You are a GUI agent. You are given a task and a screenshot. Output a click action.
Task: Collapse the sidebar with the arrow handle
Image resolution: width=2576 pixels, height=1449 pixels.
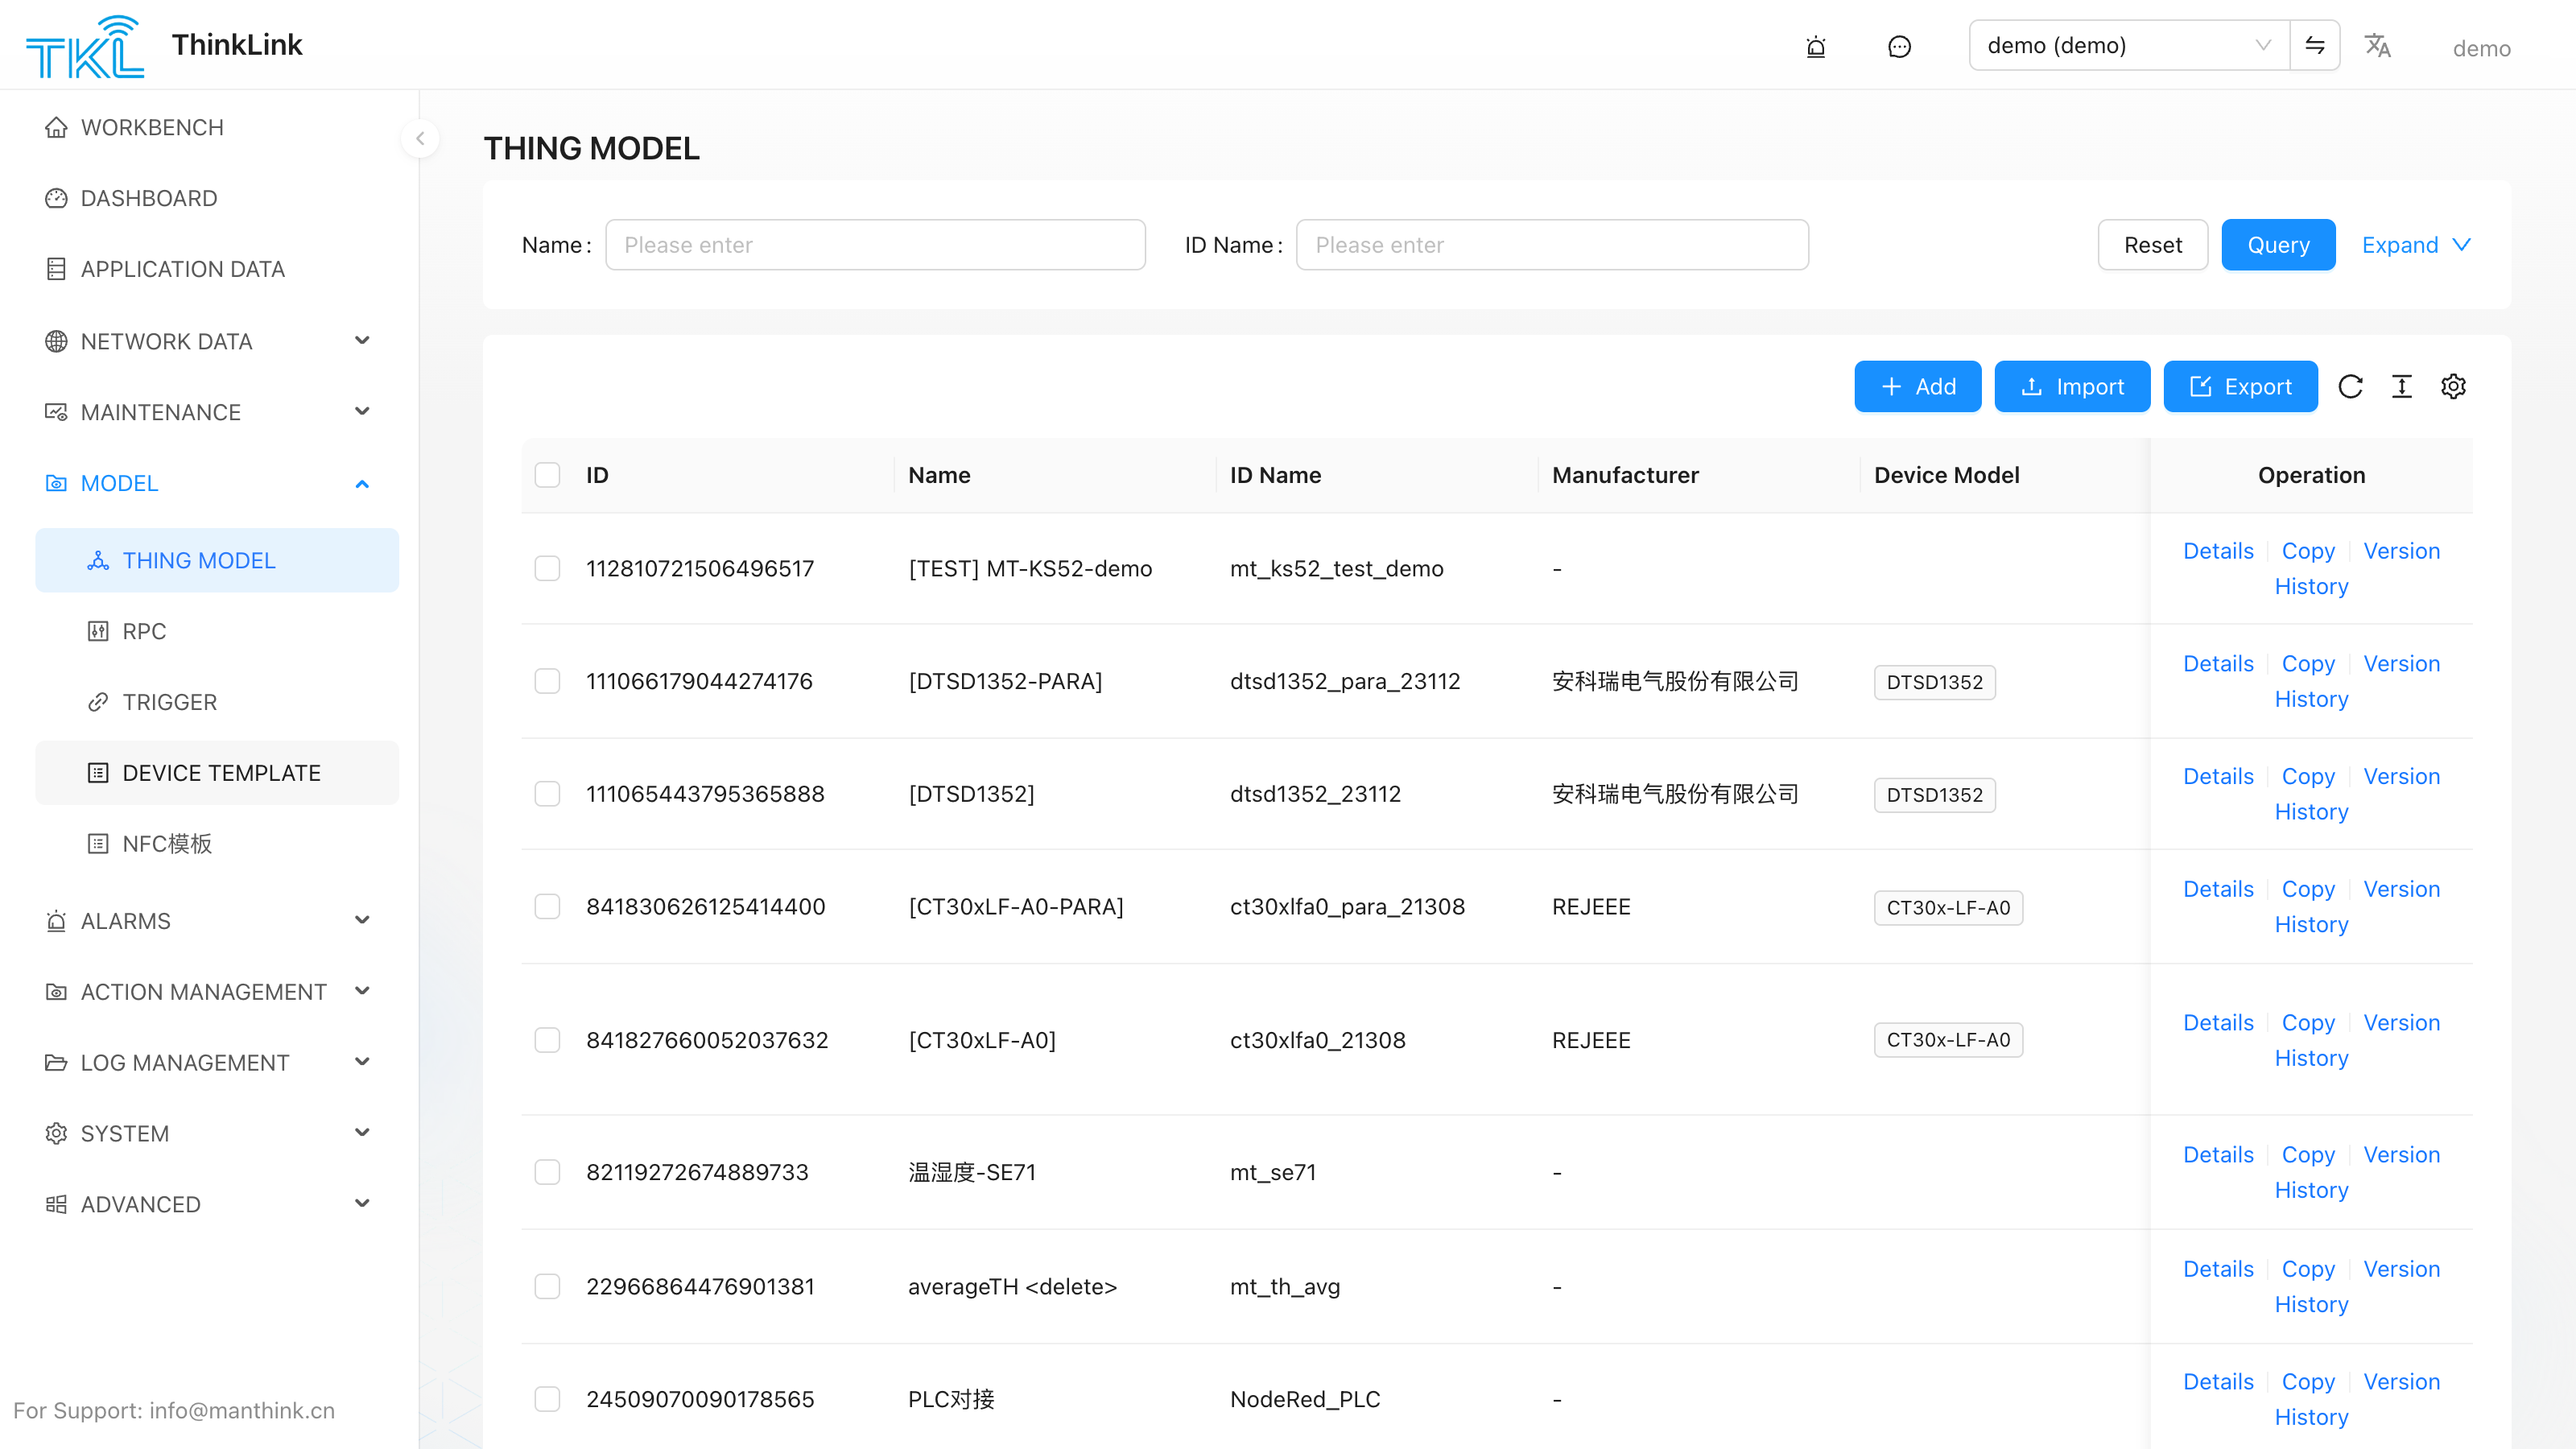(420, 139)
